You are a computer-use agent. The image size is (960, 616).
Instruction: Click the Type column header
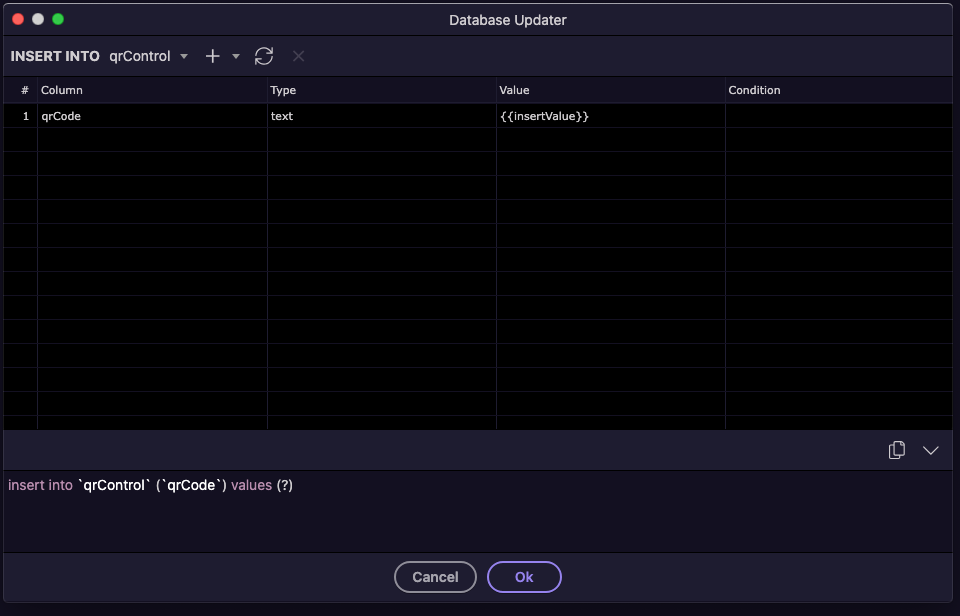pyautogui.click(x=284, y=90)
